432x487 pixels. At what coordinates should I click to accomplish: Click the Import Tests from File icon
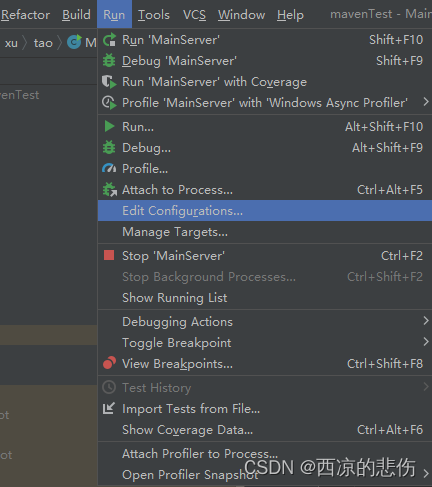pyautogui.click(x=109, y=408)
